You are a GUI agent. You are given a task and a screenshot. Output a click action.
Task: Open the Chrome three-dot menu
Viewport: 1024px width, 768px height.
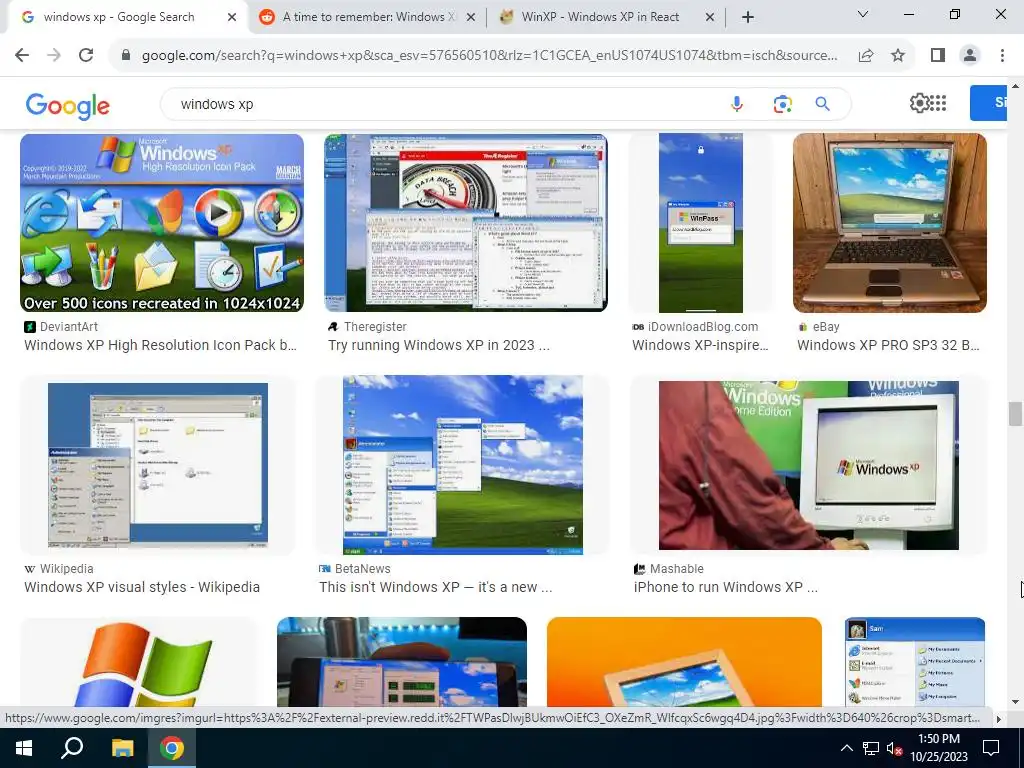[1002, 56]
